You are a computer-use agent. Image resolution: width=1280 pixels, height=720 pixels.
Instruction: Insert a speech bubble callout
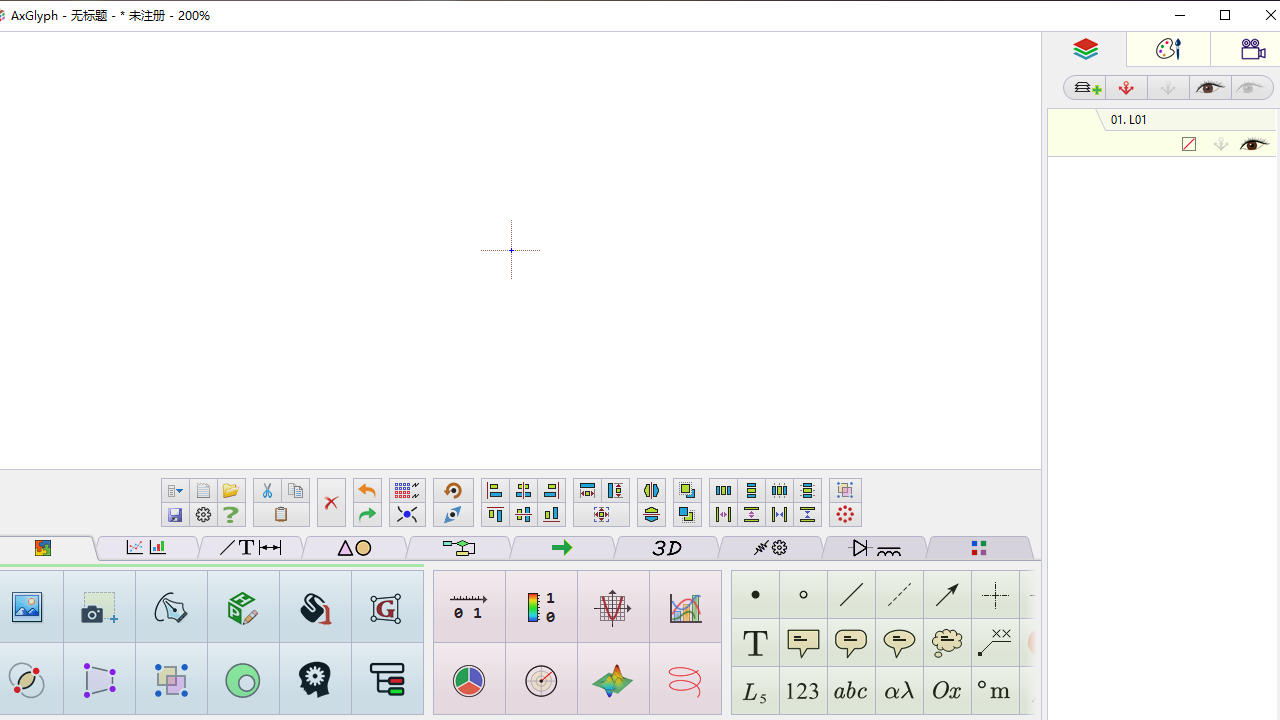803,643
